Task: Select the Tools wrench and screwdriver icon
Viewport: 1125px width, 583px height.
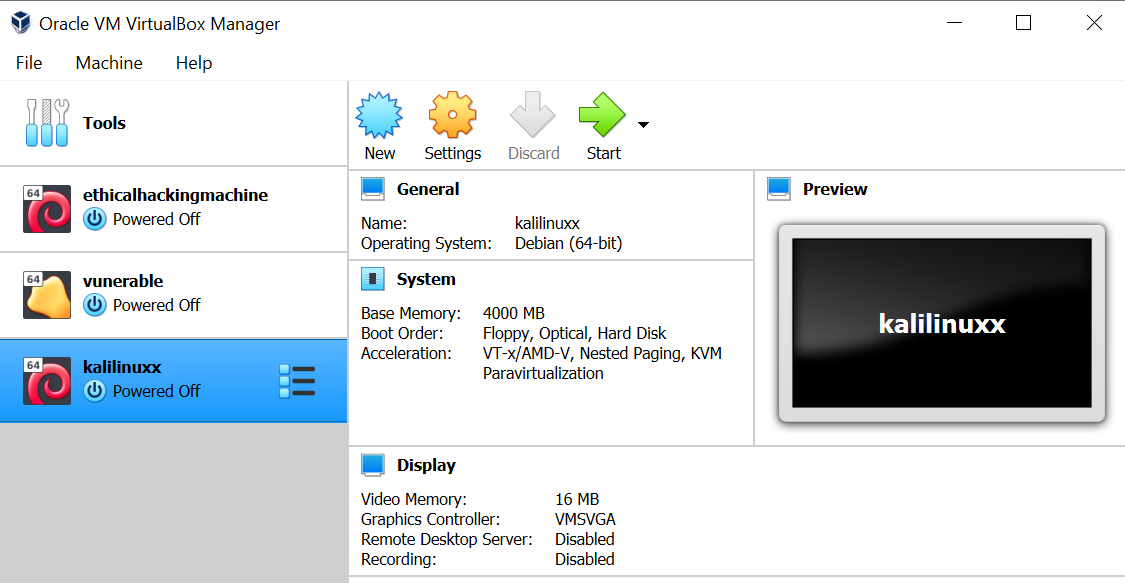Action: 47,123
